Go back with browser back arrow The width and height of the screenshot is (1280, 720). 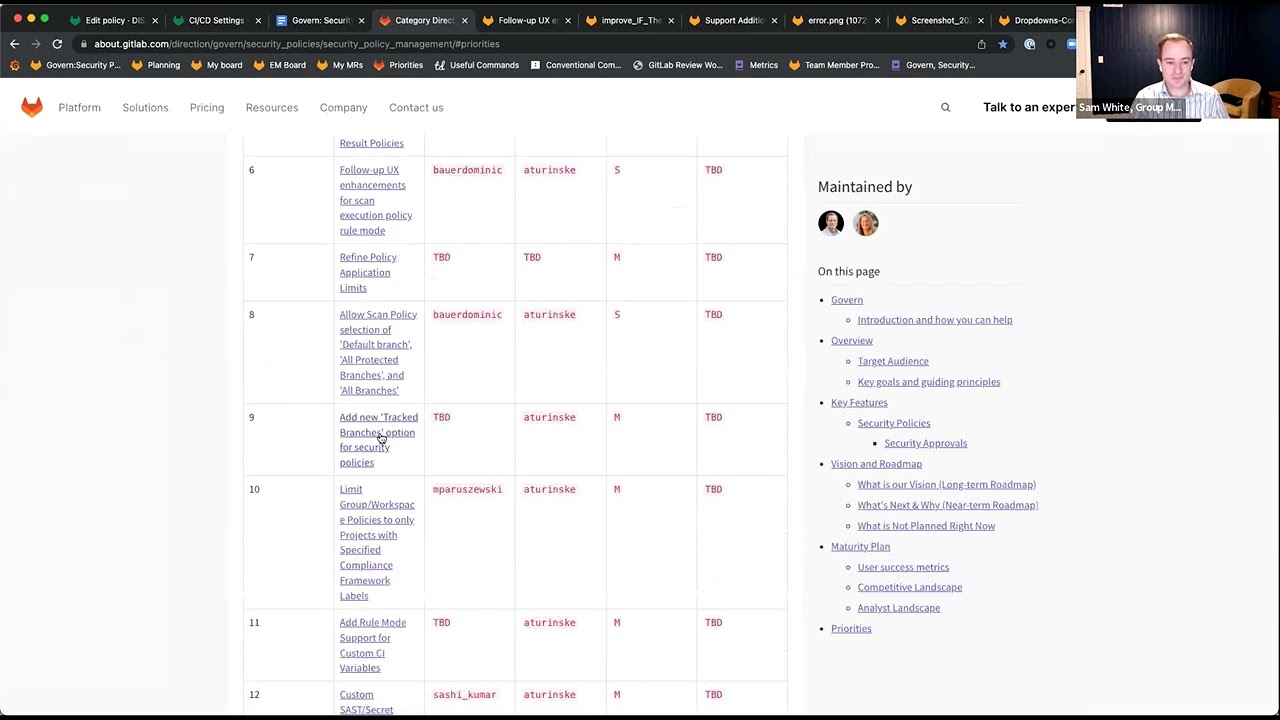[14, 44]
